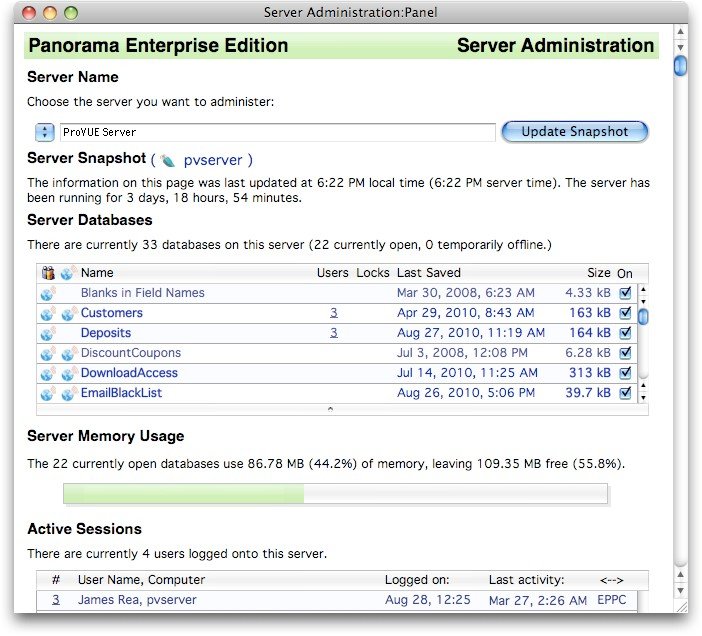702x636 pixels.
Task: Click 'James Rea, pvserver' session entry
Action: click(137, 600)
